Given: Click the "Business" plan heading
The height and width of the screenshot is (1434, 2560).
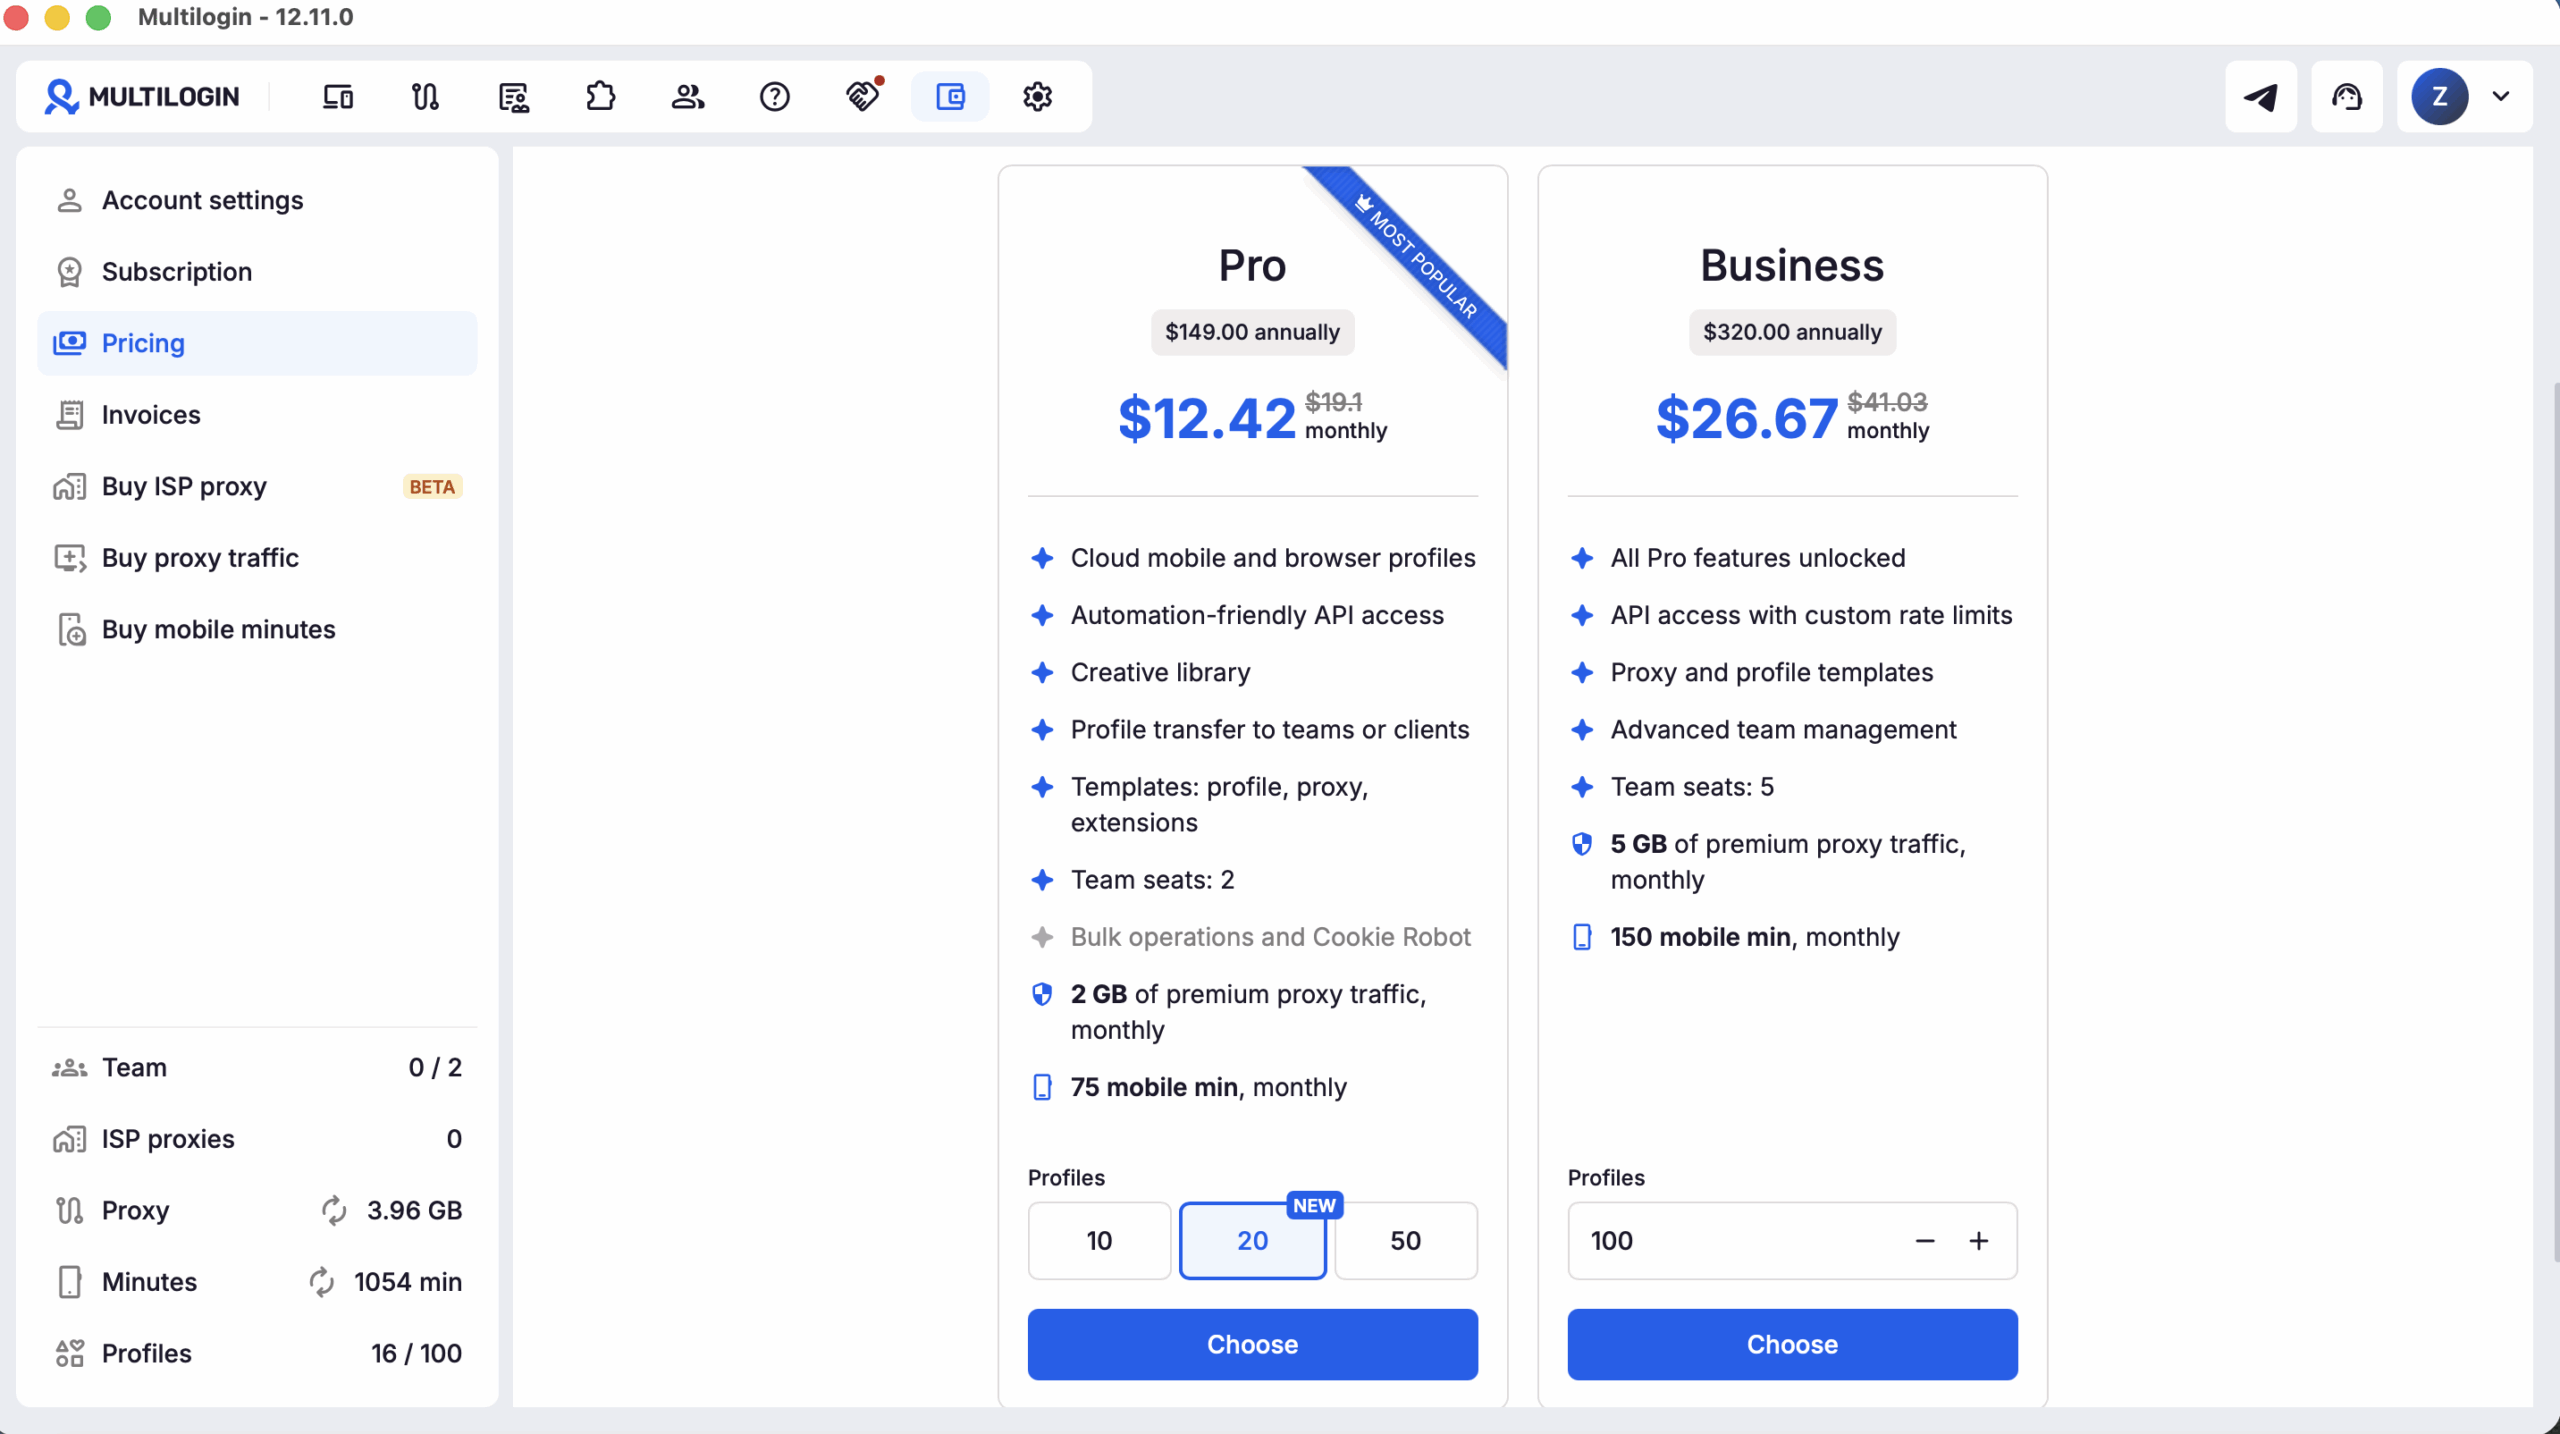Looking at the screenshot, I should coord(1792,266).
